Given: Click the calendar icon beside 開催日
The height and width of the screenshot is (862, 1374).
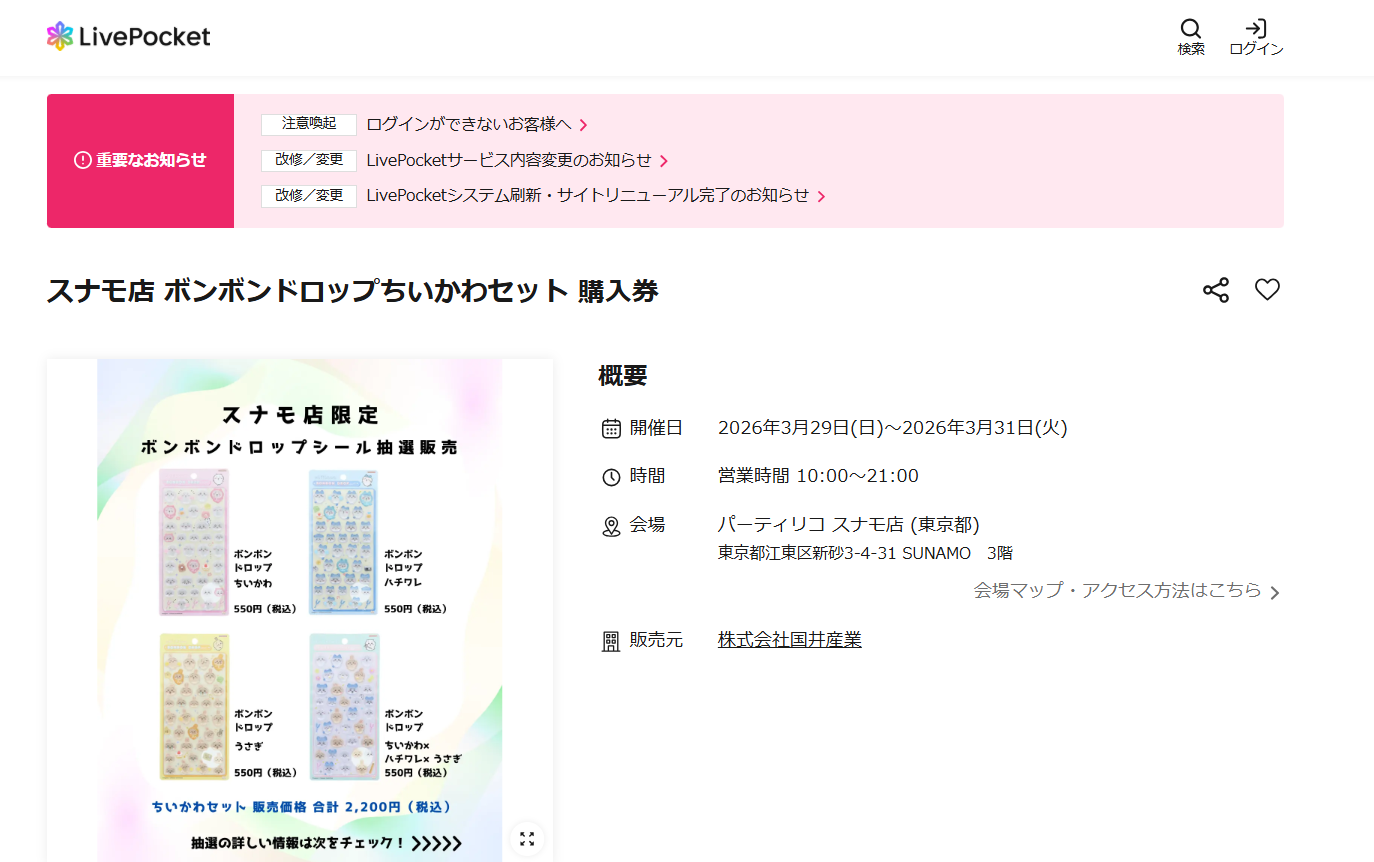Looking at the screenshot, I should (611, 427).
